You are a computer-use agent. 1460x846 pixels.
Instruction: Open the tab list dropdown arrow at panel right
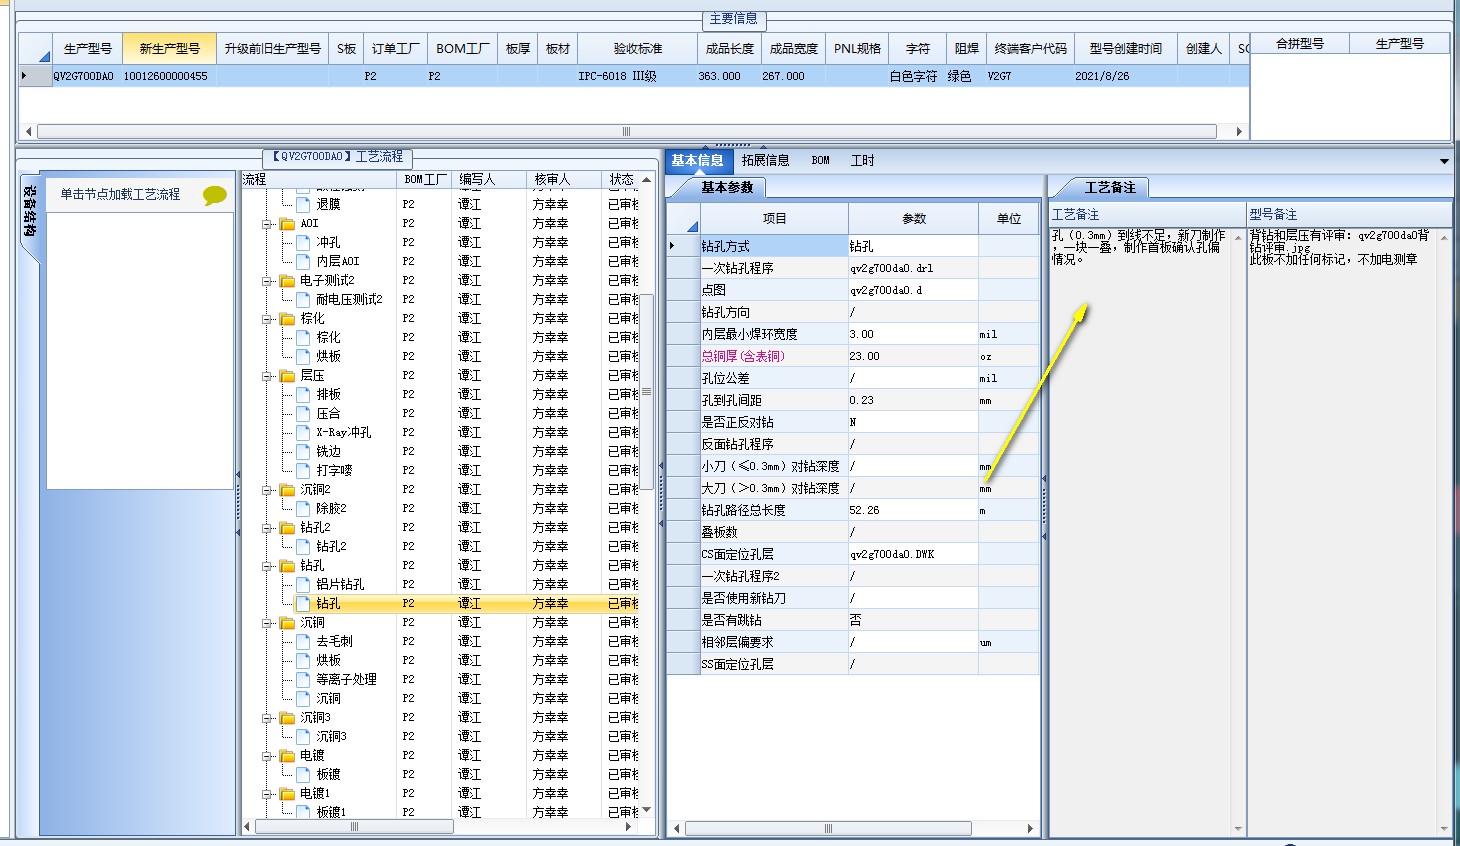[1444, 161]
